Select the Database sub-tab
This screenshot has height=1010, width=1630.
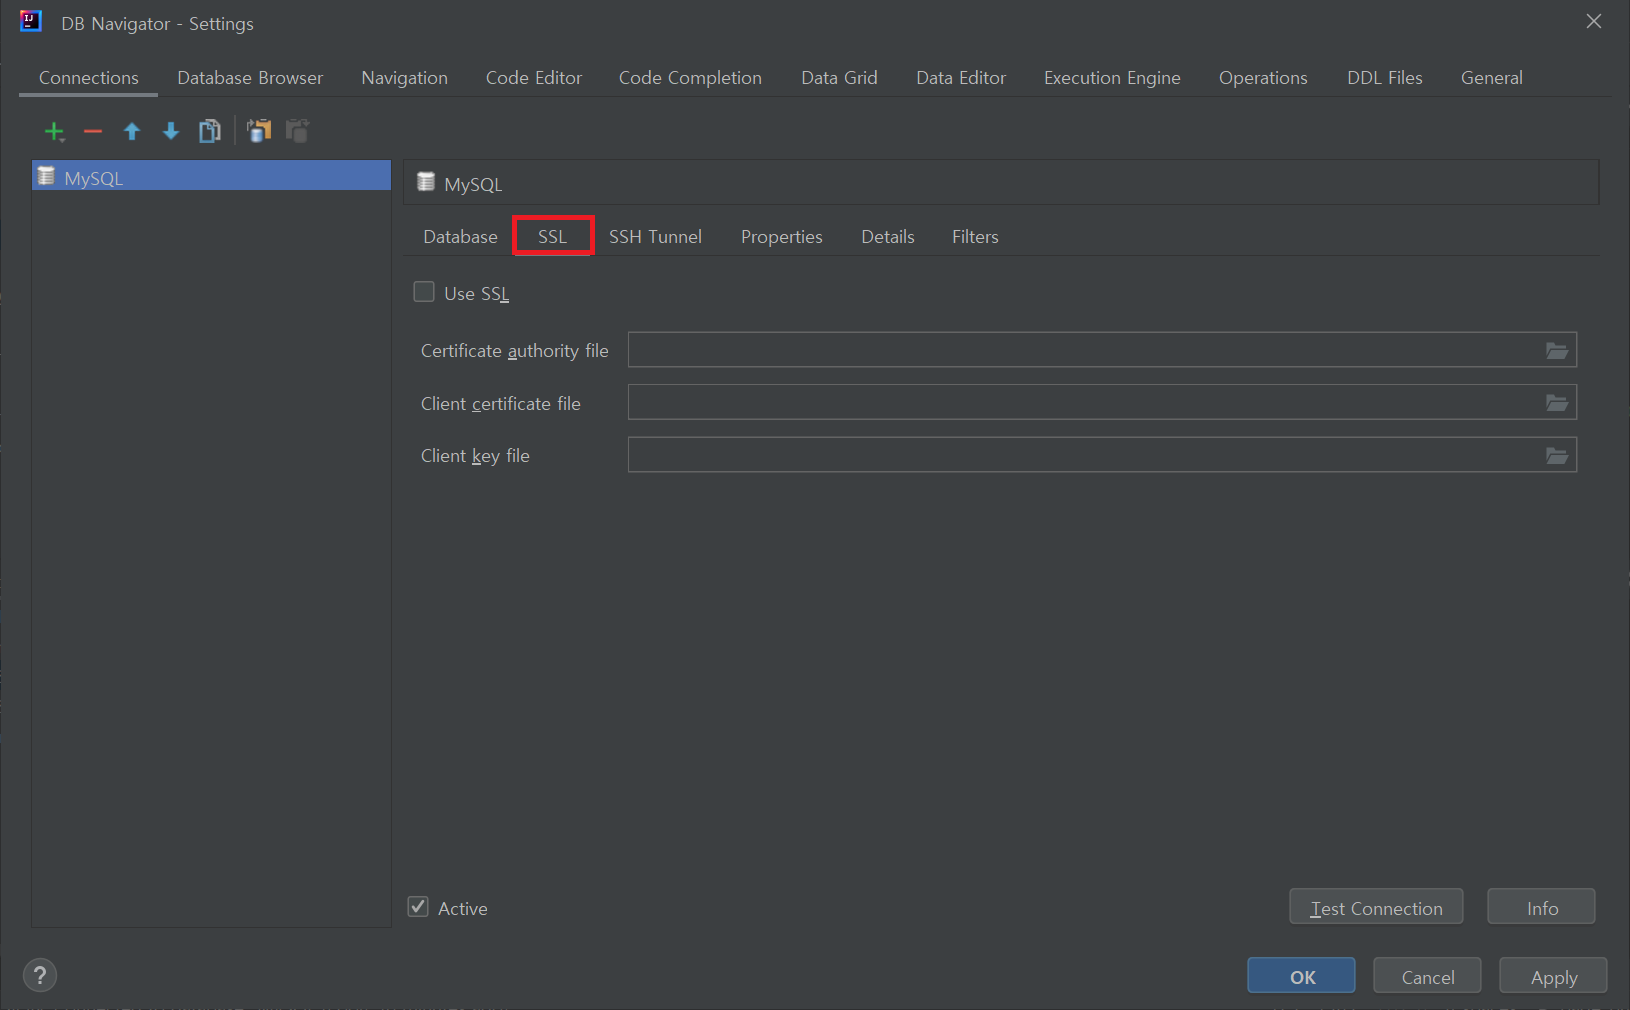(460, 237)
